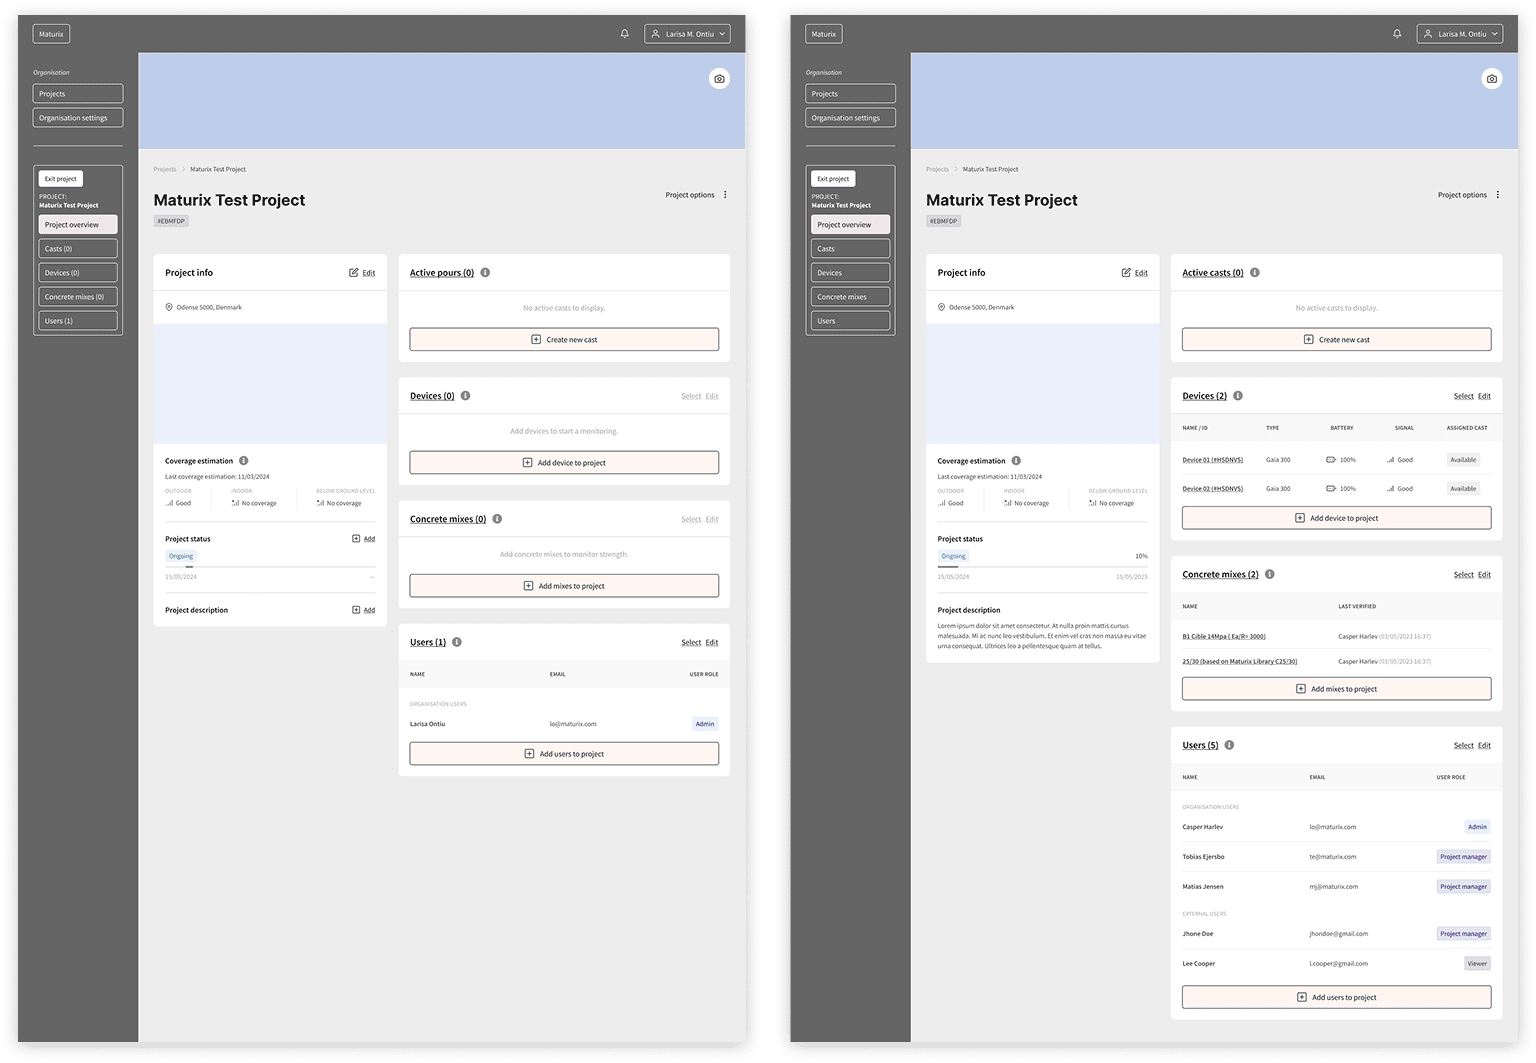
Task: Add a Project description via the plus icon
Action: [x=355, y=609]
